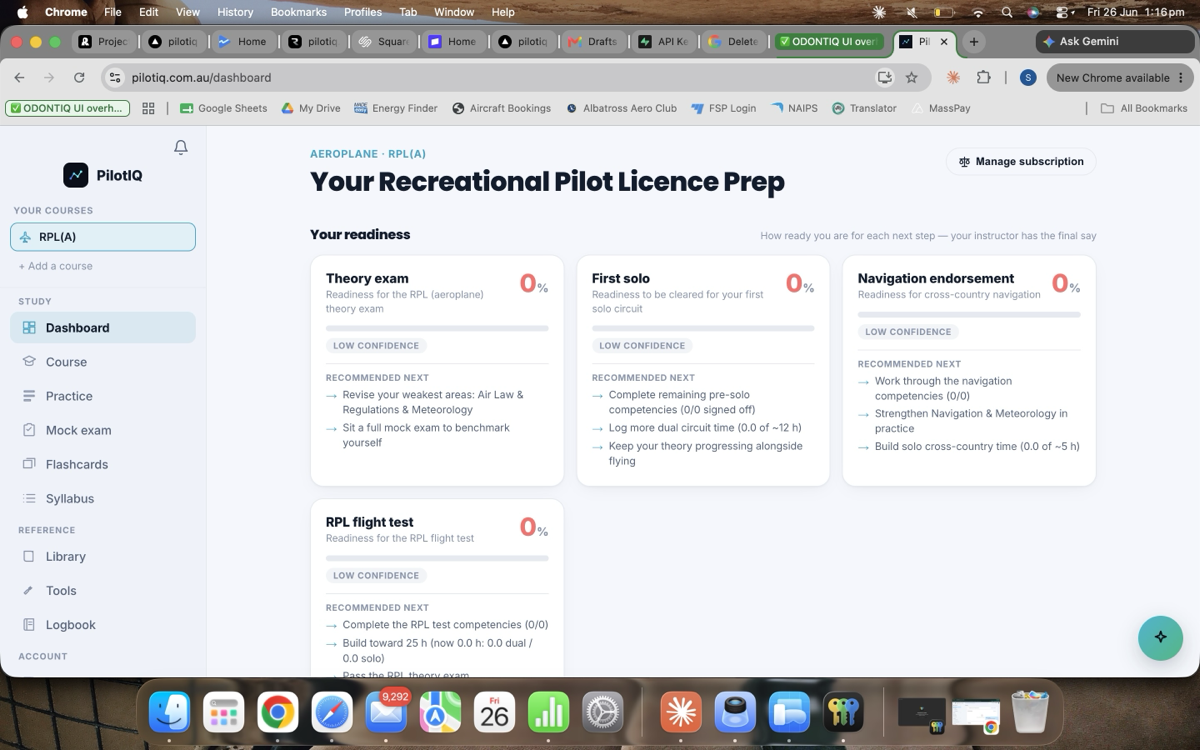Click the Navigation endorsement card title
The image size is (1200, 750).
(x=936, y=279)
